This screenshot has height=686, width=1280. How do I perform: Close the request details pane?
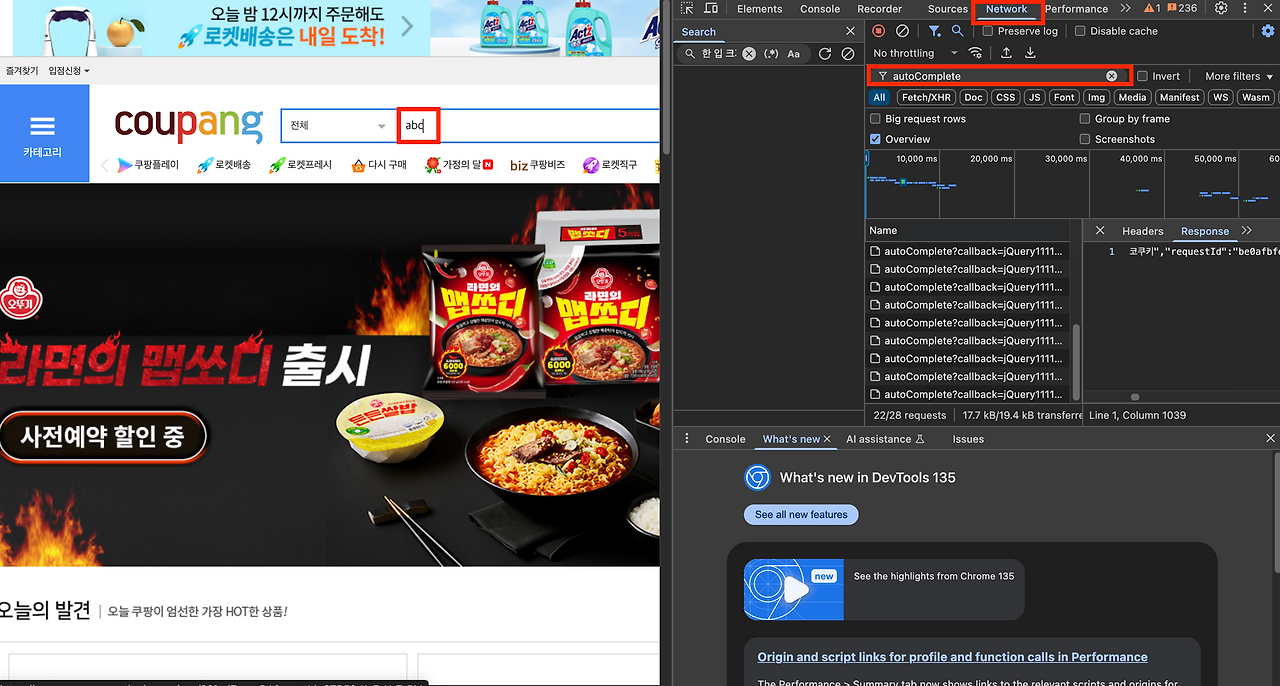point(1100,231)
